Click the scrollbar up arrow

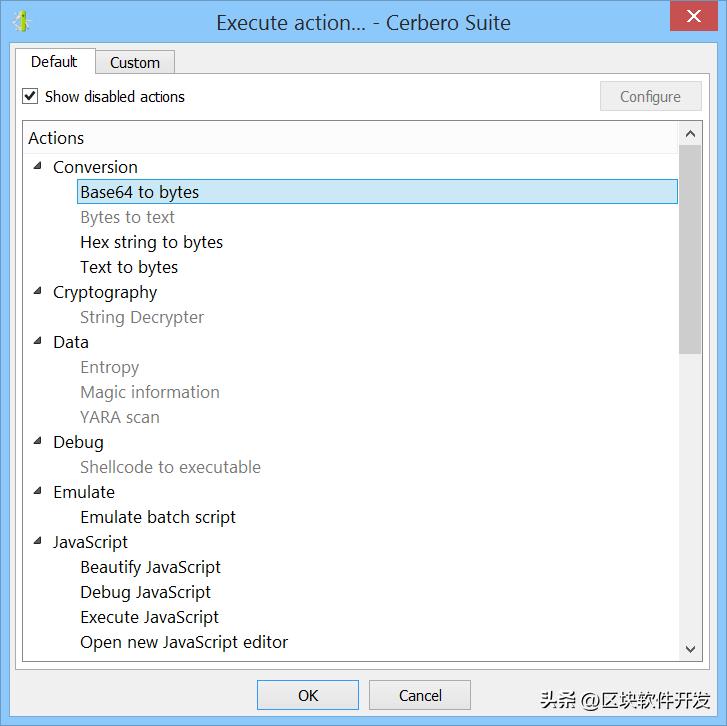(x=690, y=134)
